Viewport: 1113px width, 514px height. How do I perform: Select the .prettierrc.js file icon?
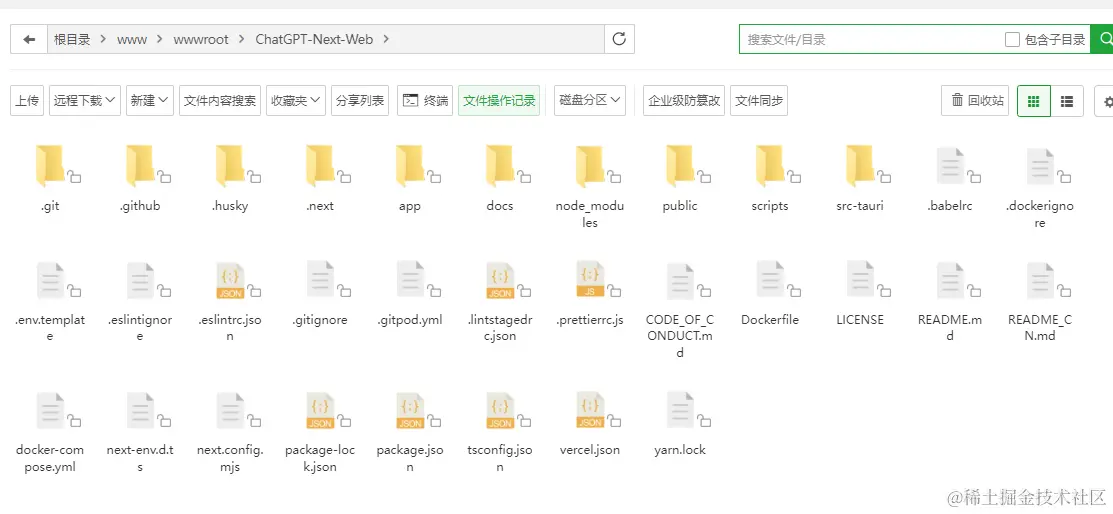(x=591, y=280)
